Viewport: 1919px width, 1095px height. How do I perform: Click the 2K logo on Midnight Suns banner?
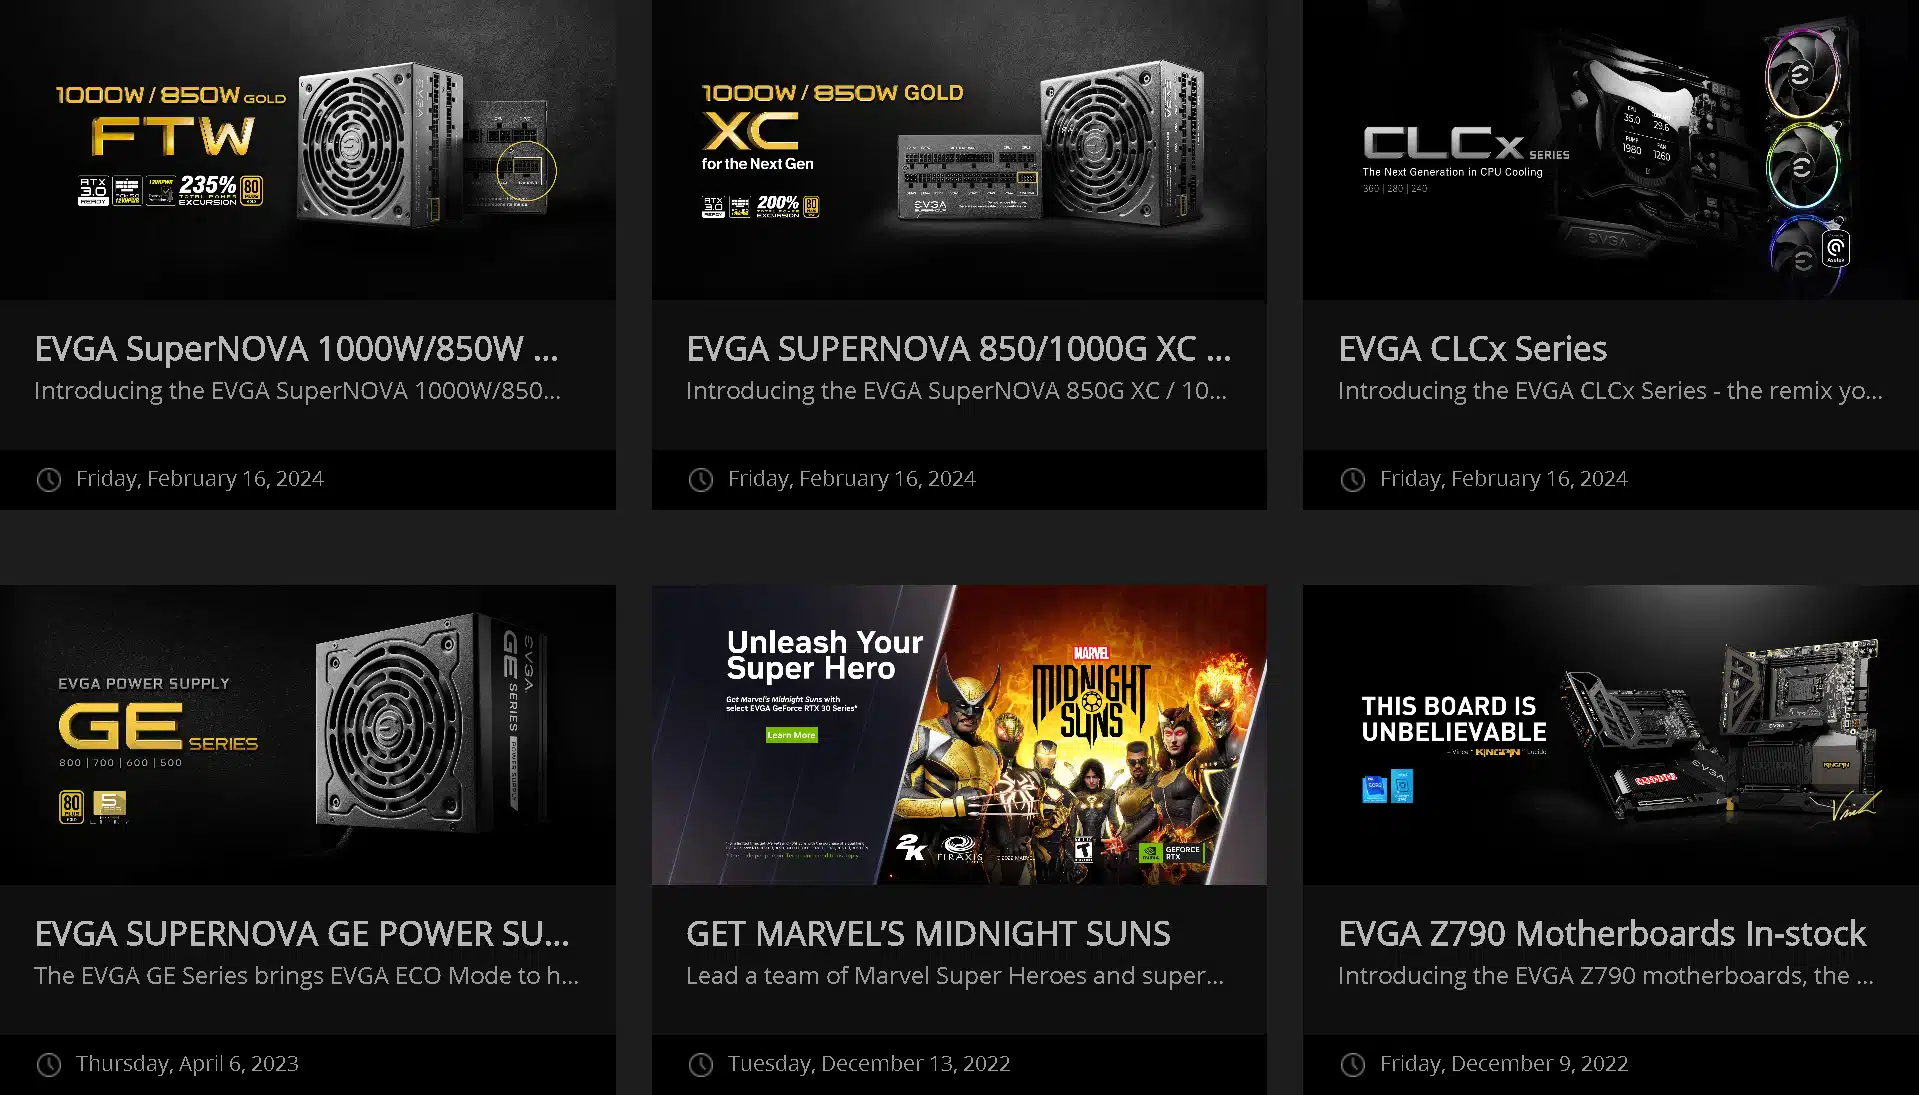[x=911, y=847]
